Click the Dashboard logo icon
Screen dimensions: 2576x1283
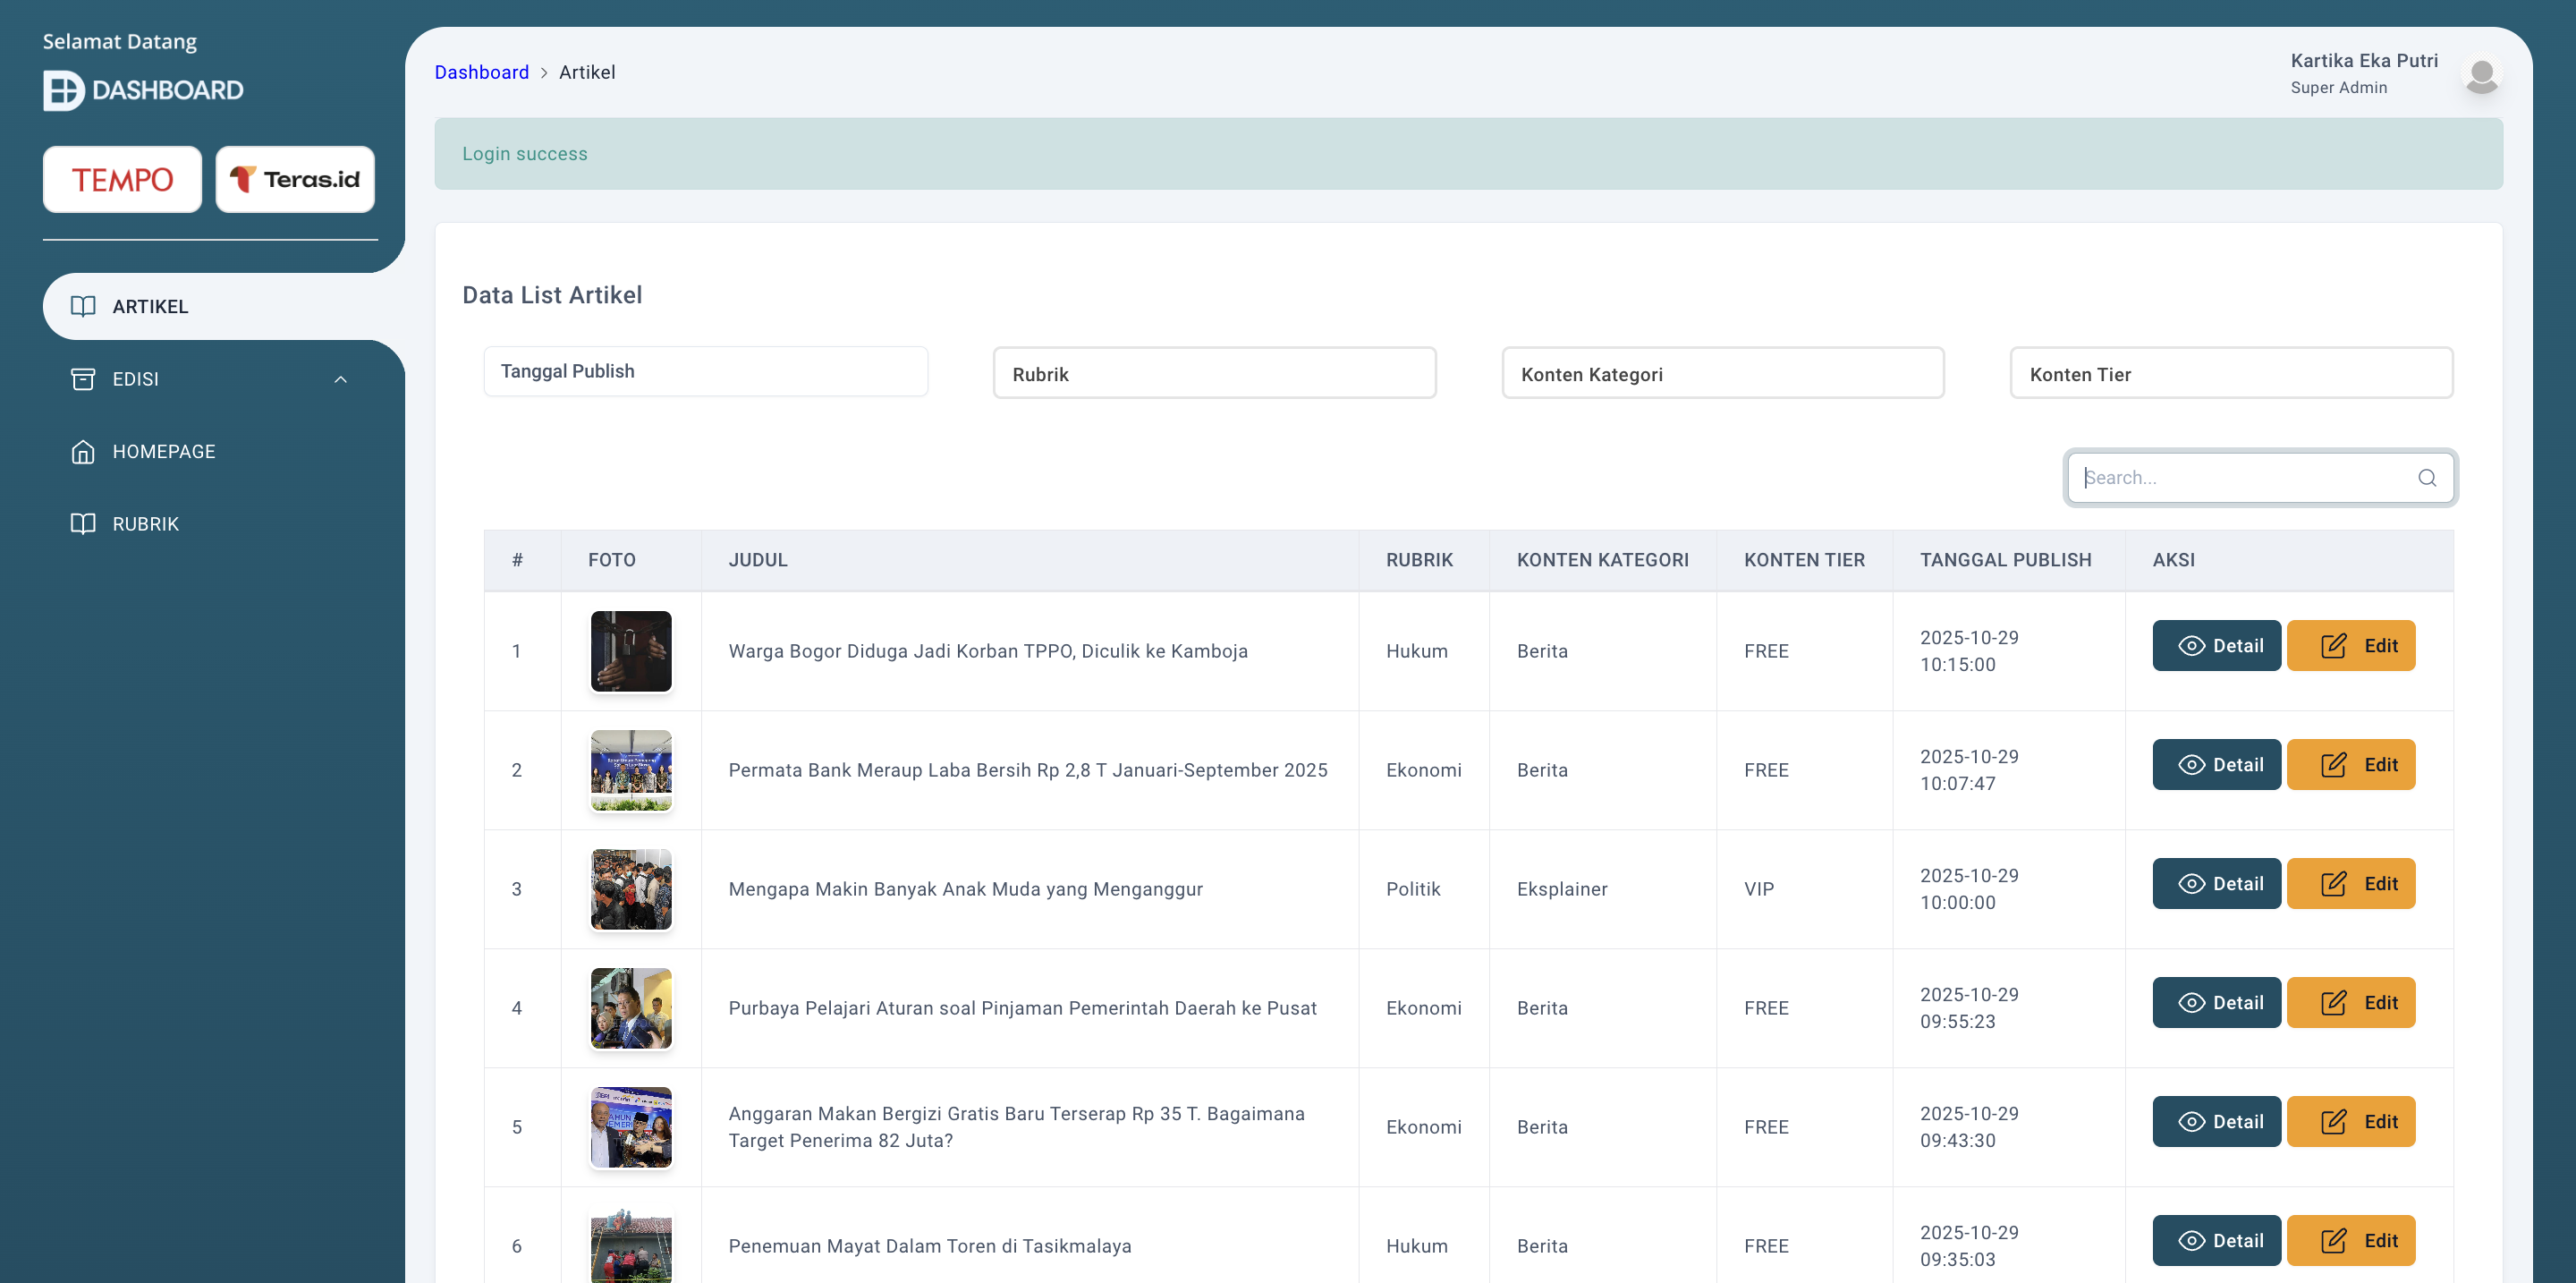click(63, 90)
